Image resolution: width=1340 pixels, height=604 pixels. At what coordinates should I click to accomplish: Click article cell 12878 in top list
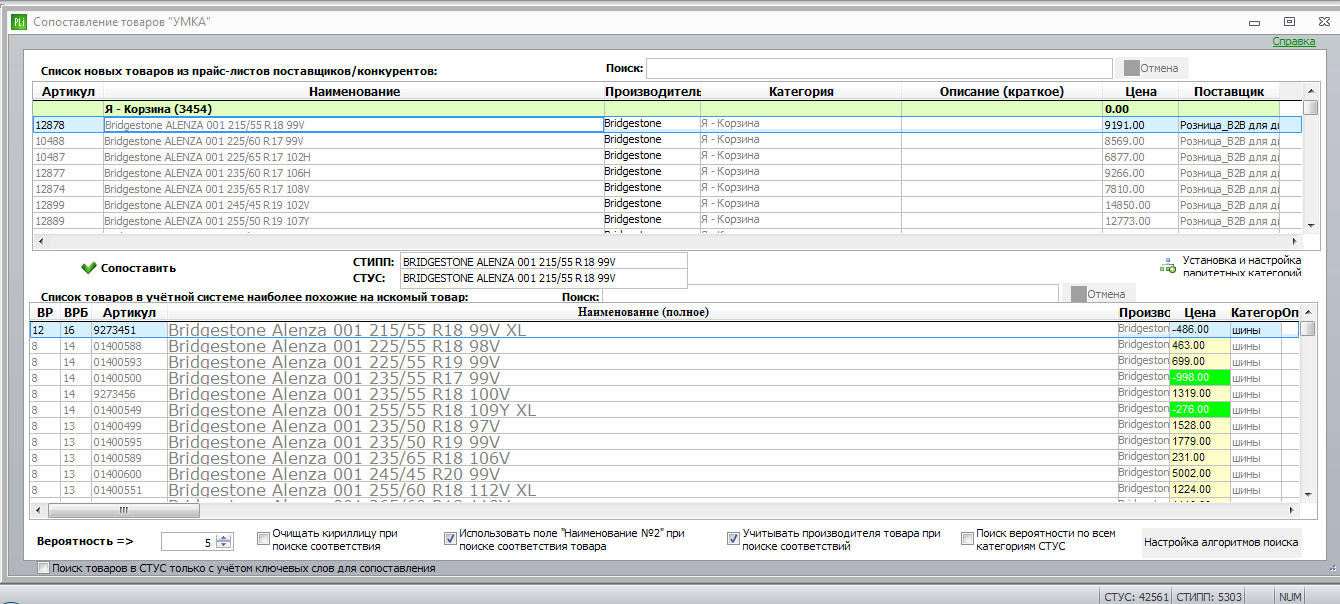(x=68, y=125)
